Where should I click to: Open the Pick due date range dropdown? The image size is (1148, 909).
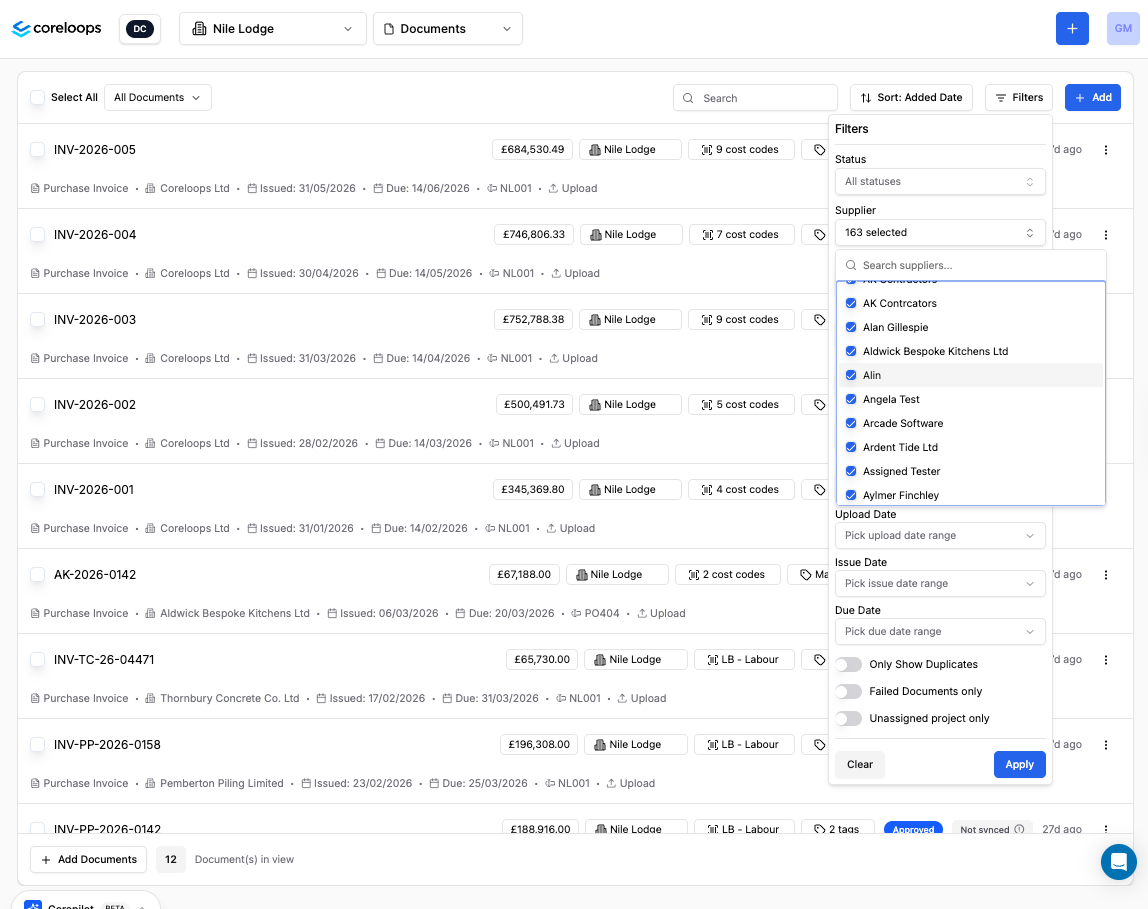click(940, 631)
